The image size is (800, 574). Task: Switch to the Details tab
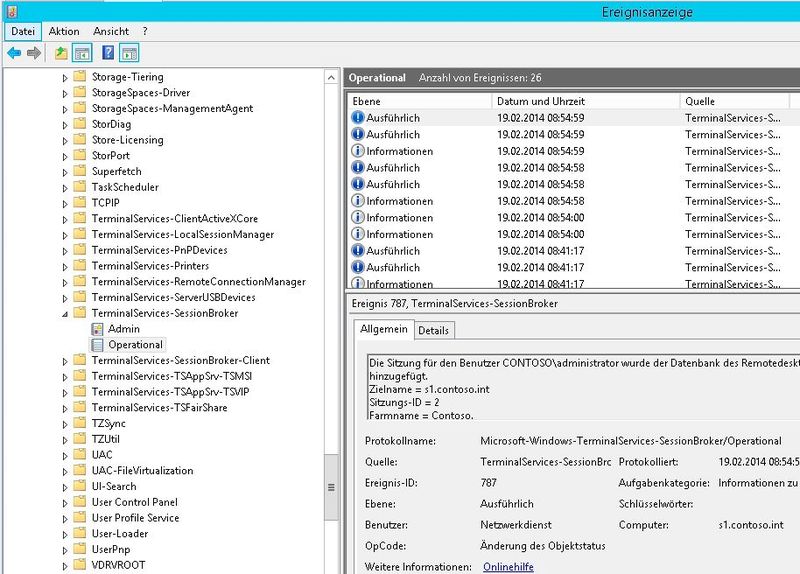coord(433,331)
